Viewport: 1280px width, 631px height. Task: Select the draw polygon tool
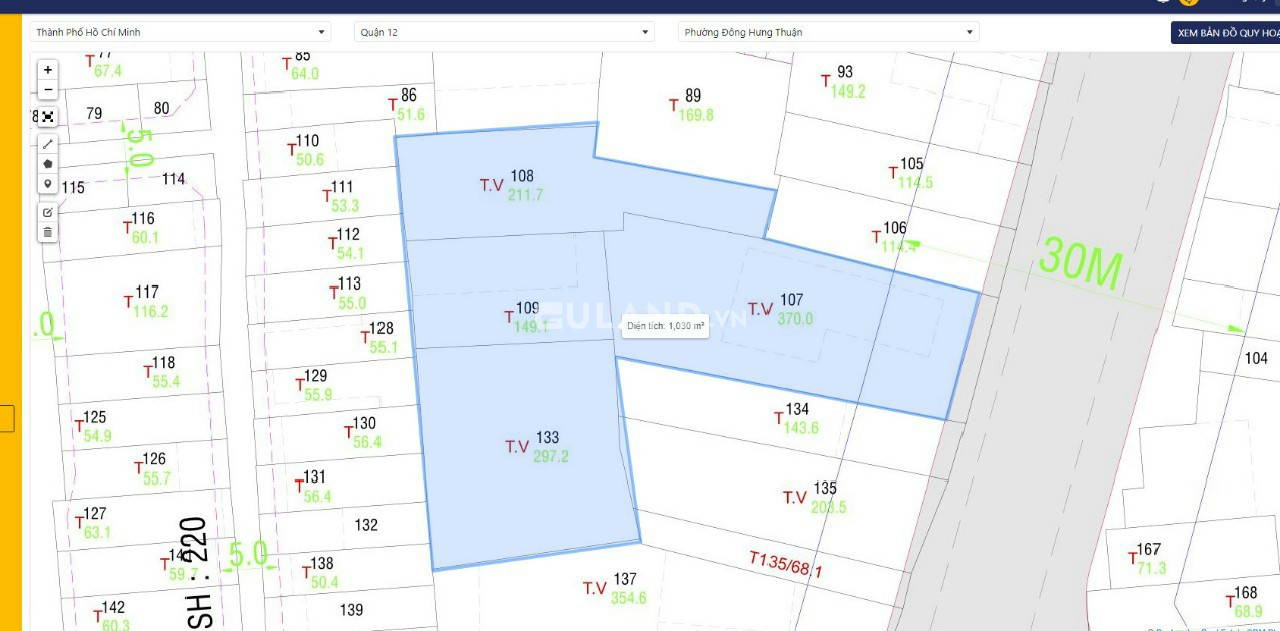click(48, 163)
